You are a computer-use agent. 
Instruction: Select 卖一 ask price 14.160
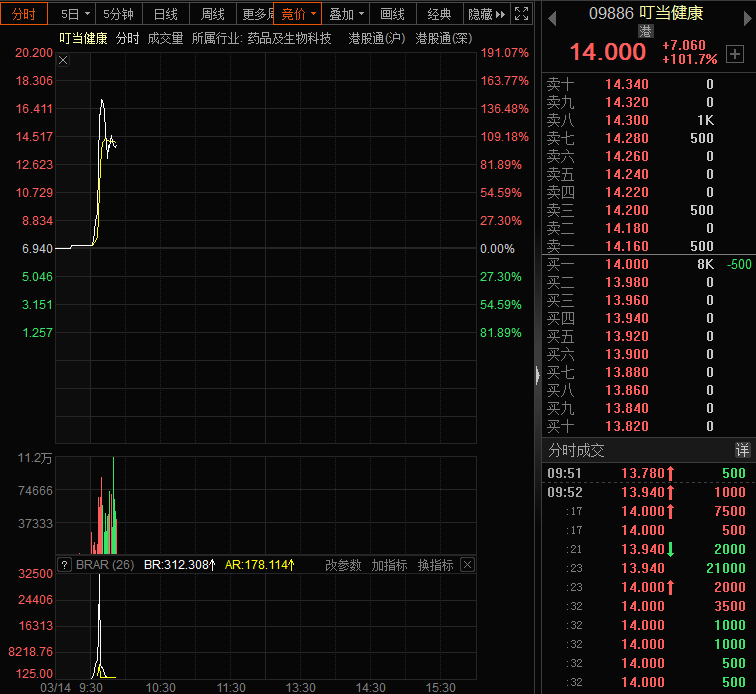tap(627, 246)
